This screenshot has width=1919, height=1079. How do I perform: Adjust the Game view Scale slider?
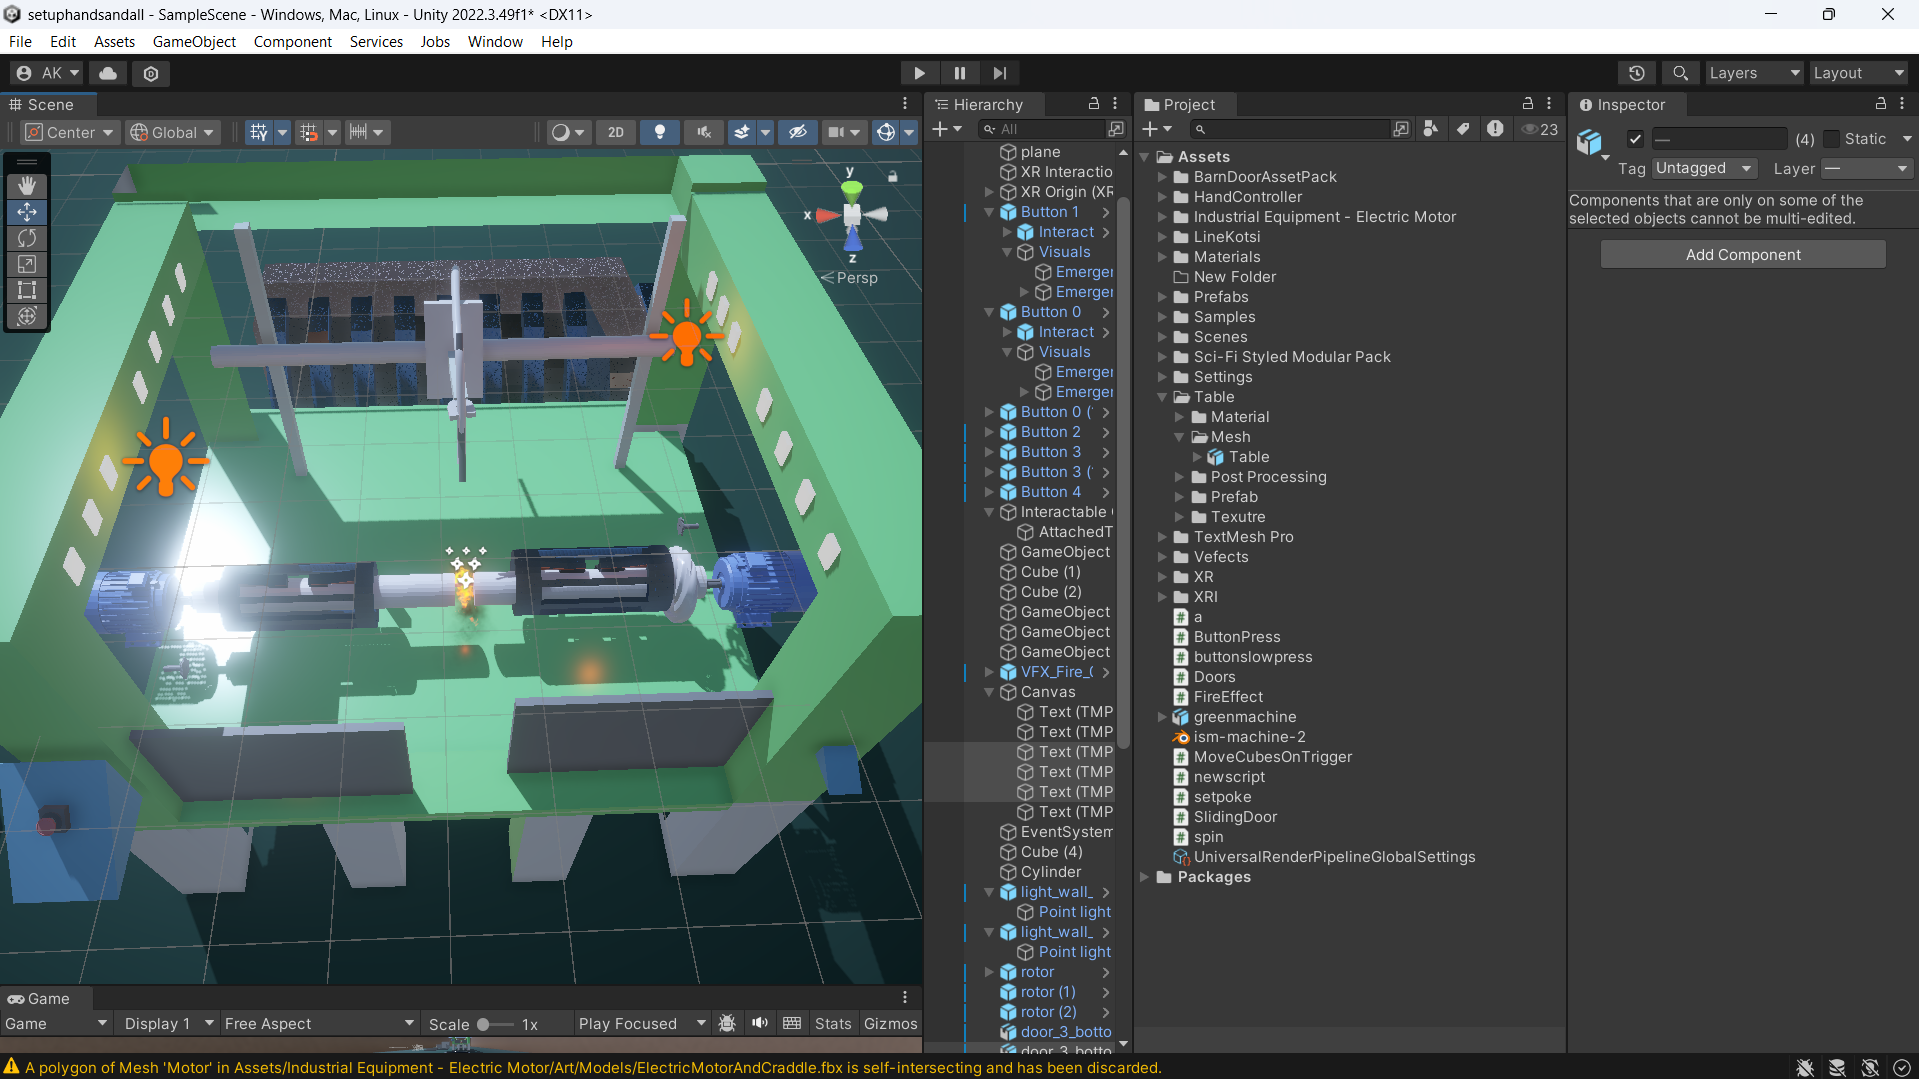484,1024
